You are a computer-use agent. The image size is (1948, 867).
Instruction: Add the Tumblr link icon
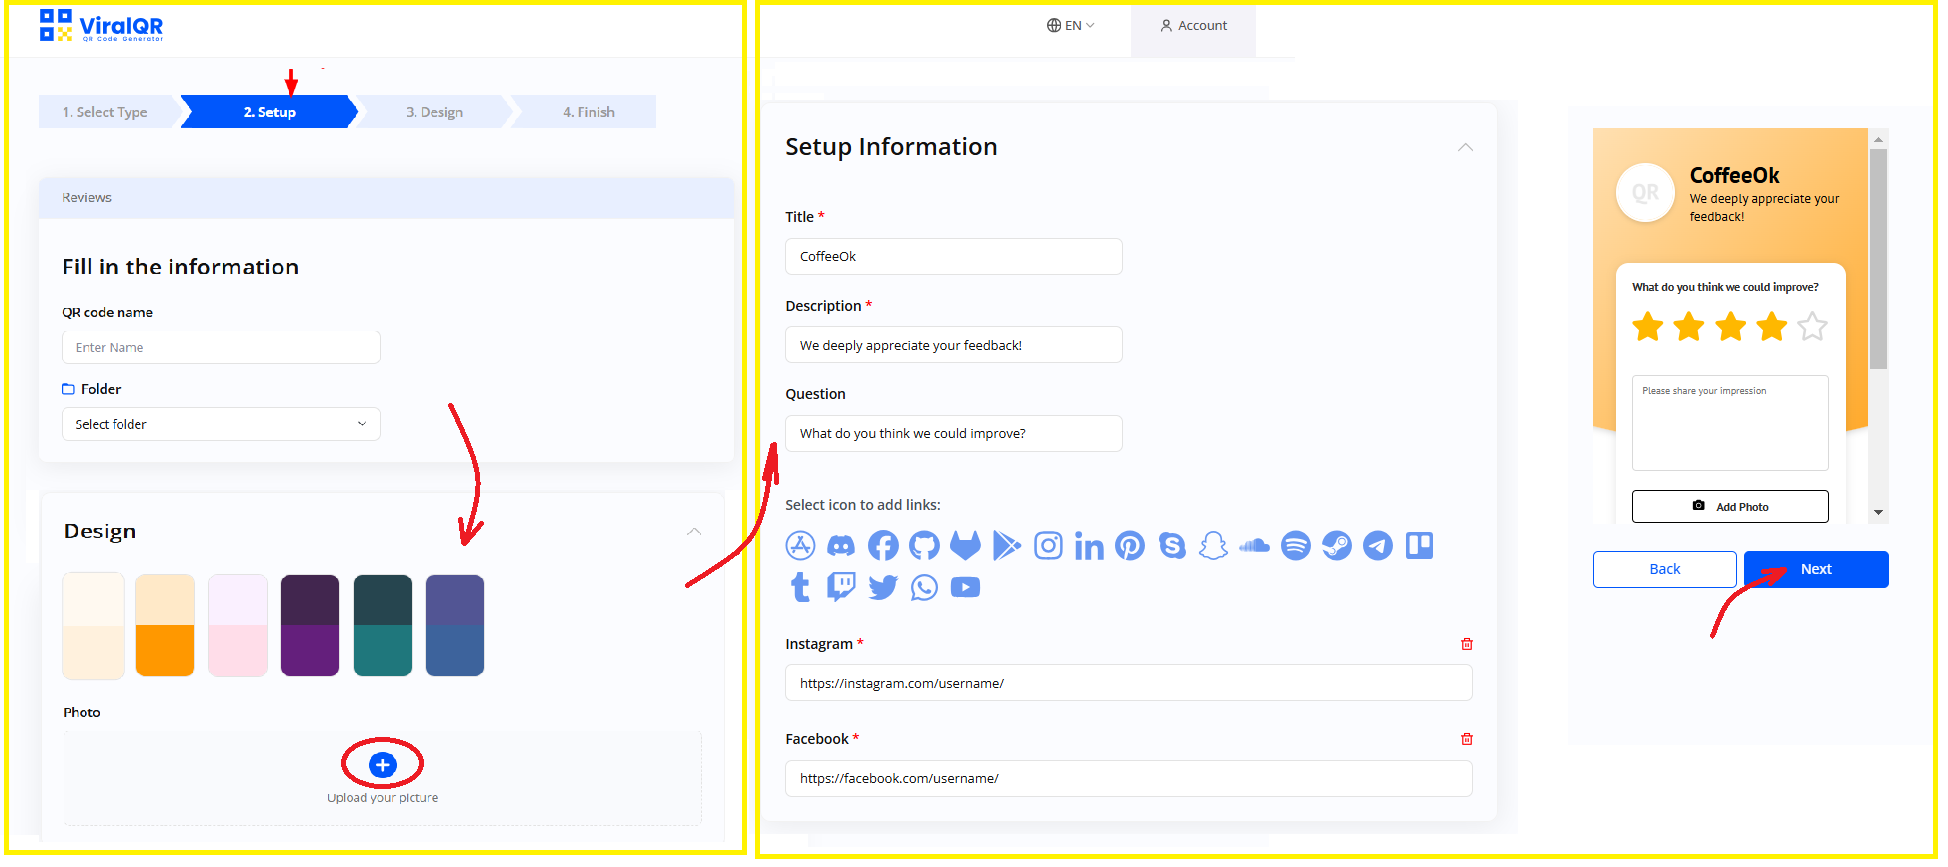(800, 587)
